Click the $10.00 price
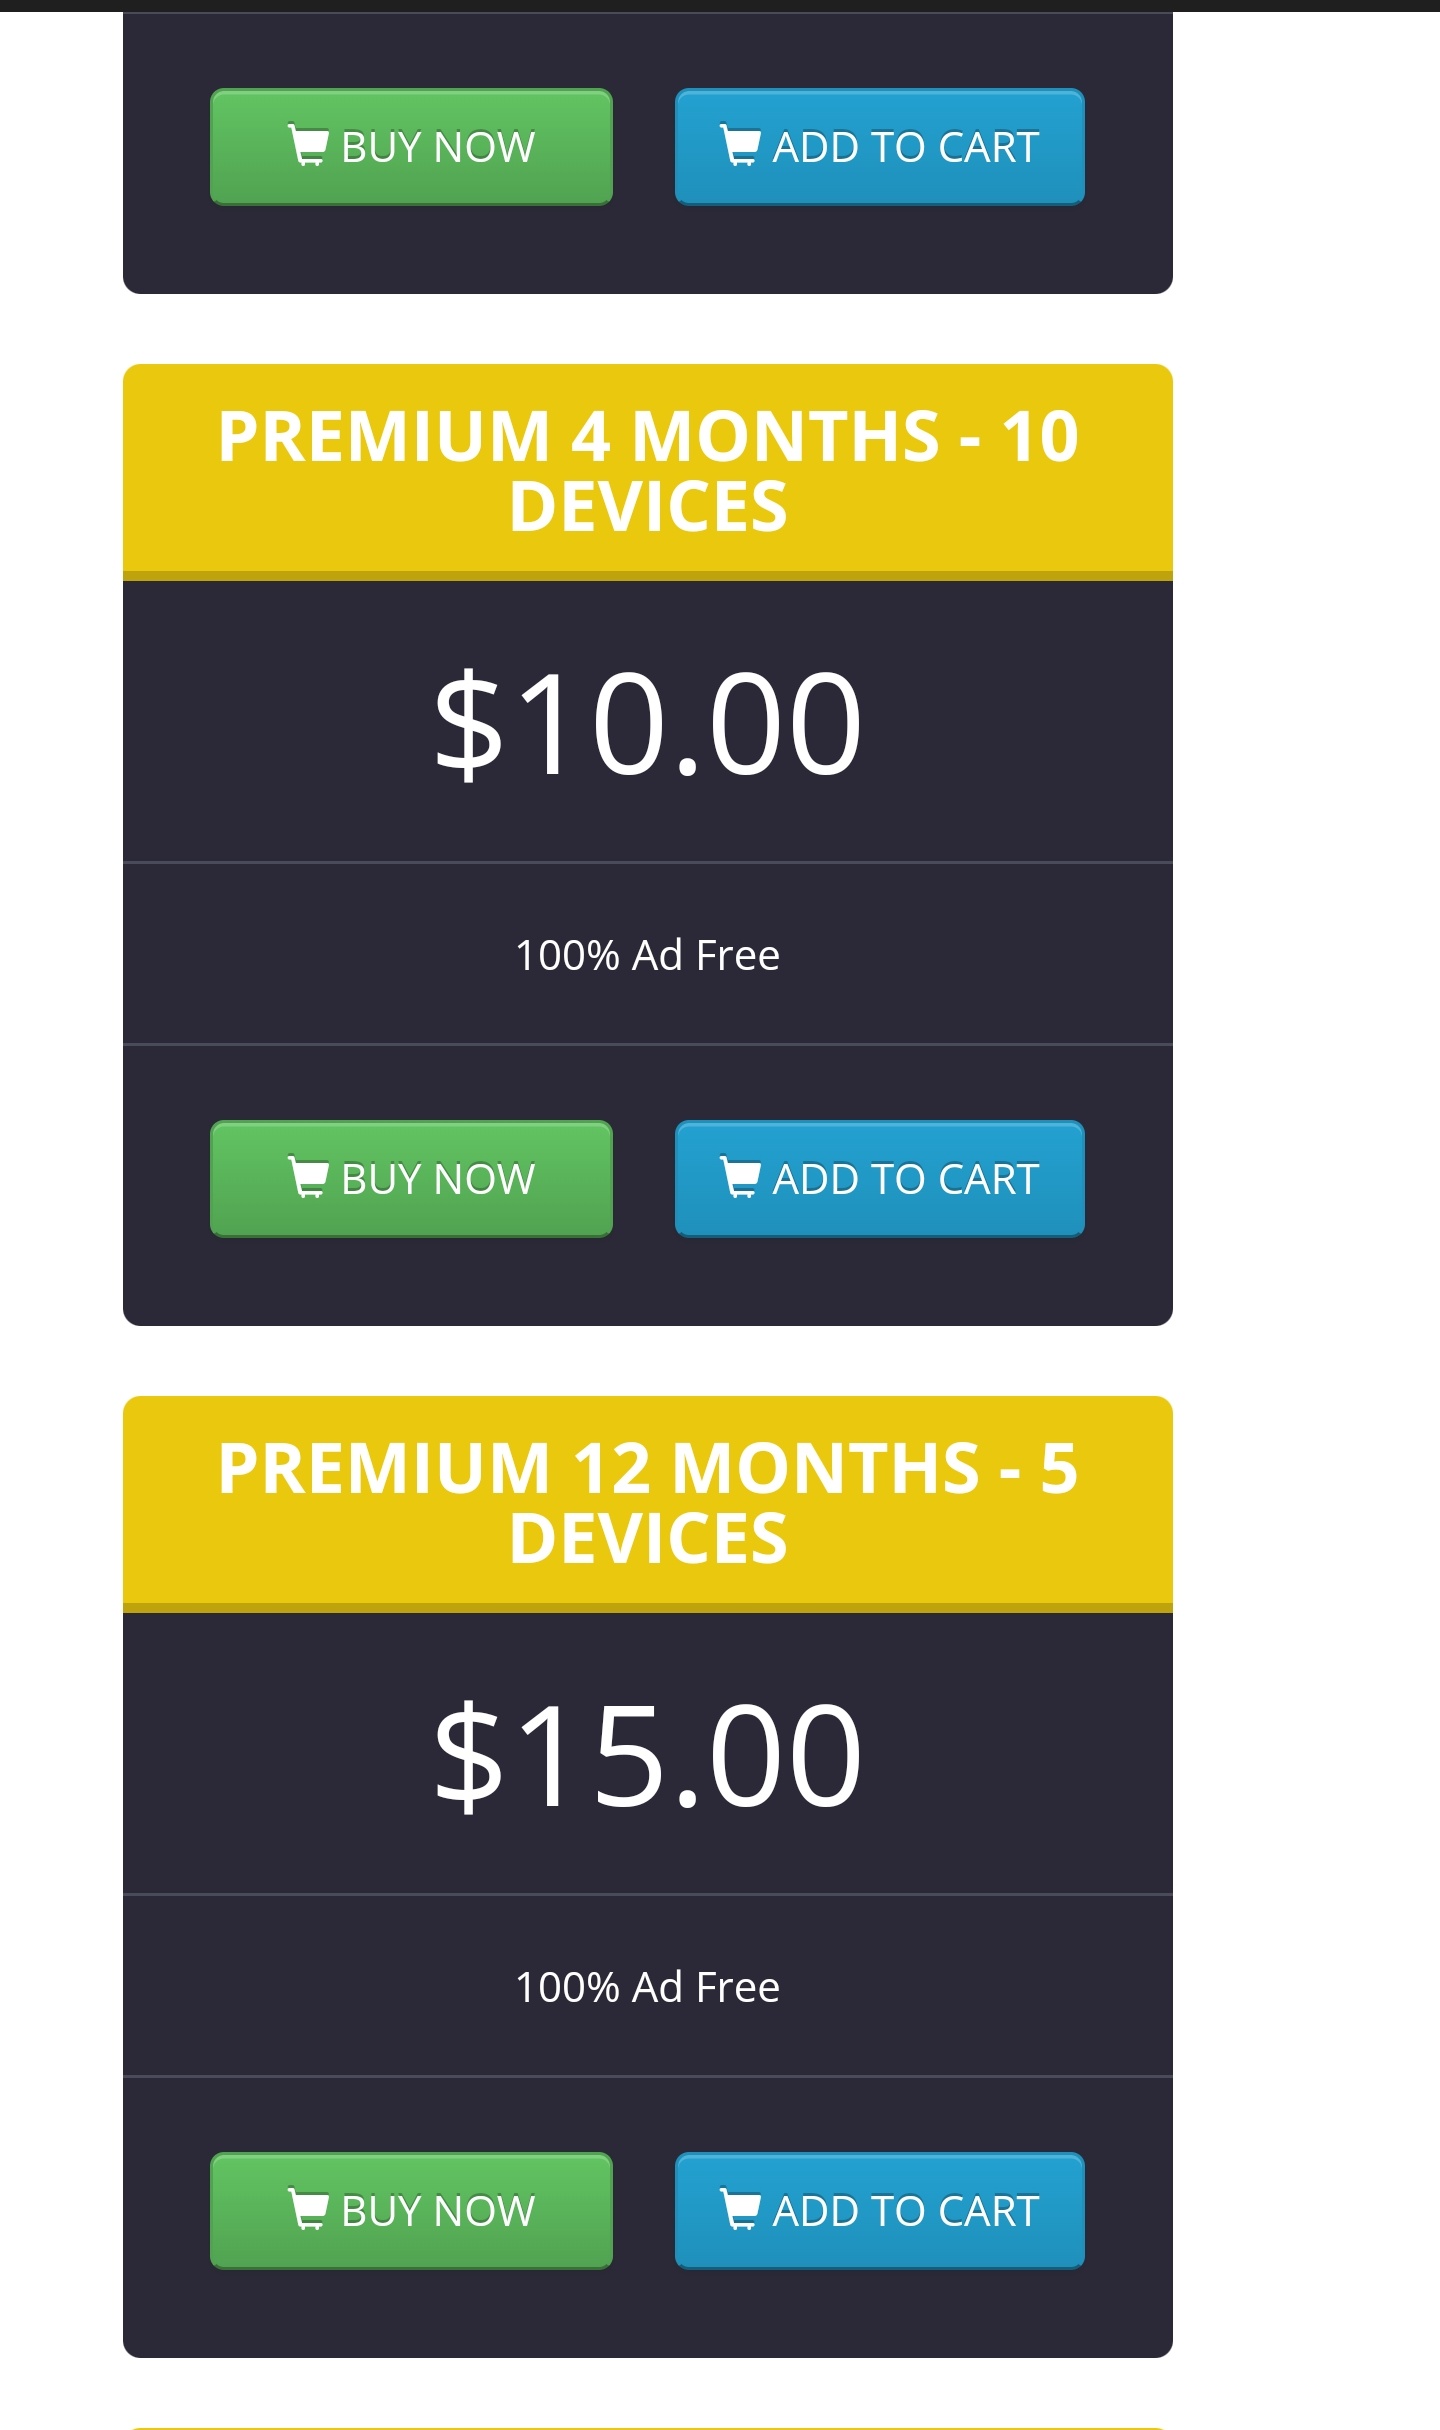 coord(648,723)
